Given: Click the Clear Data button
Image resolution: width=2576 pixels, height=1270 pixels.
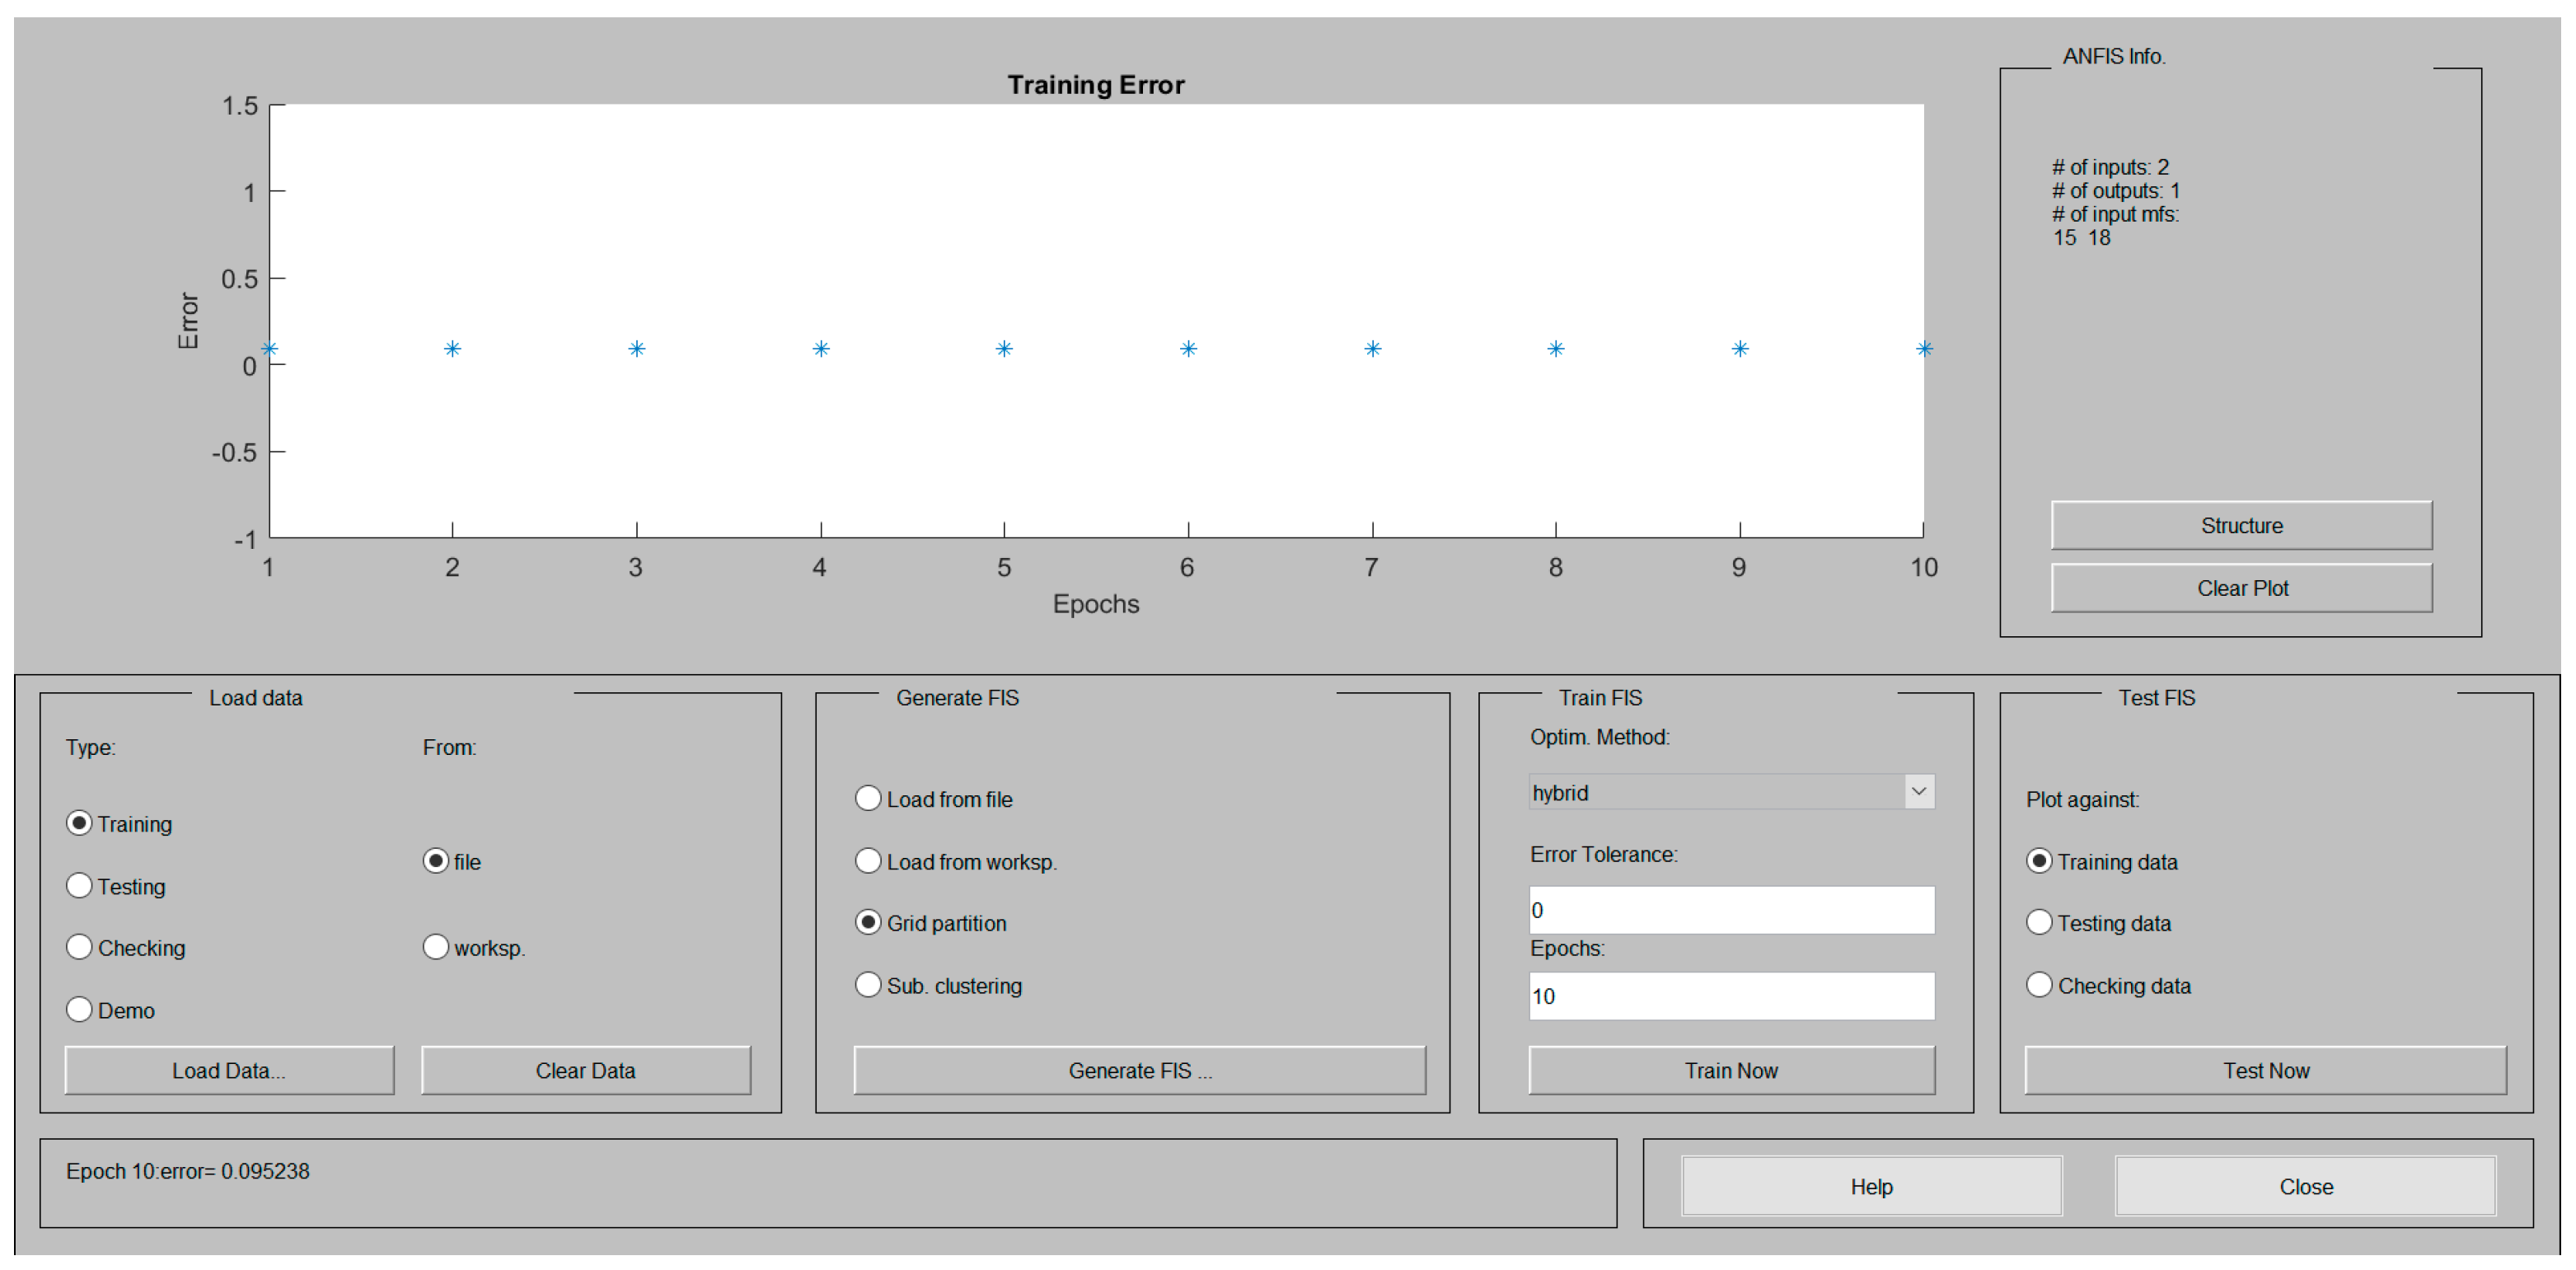Looking at the screenshot, I should click(585, 1070).
